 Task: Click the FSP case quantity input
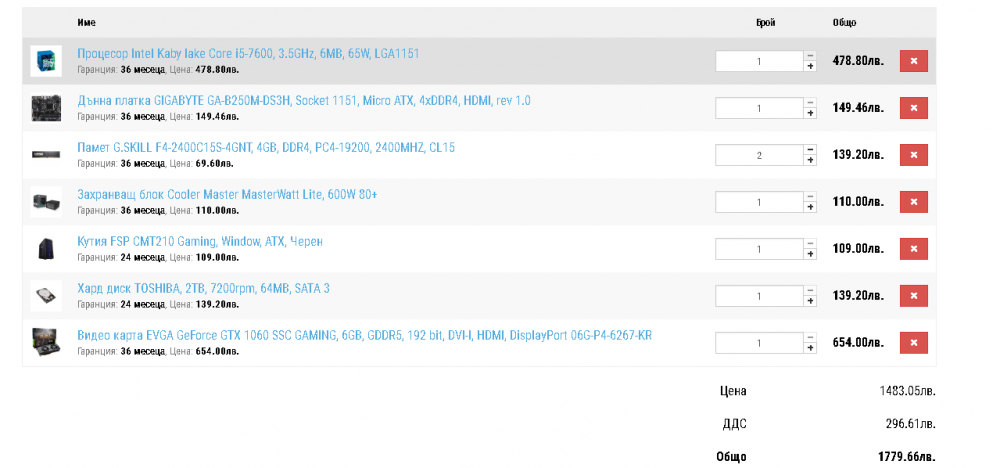tap(759, 249)
